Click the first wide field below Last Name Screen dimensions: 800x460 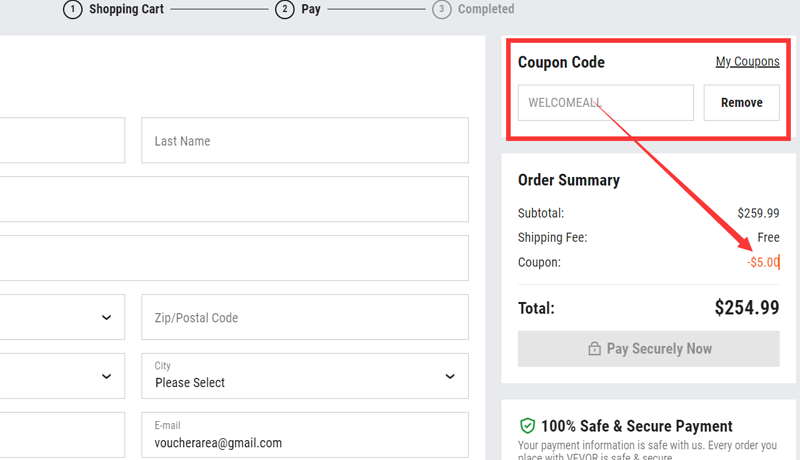tap(234, 200)
